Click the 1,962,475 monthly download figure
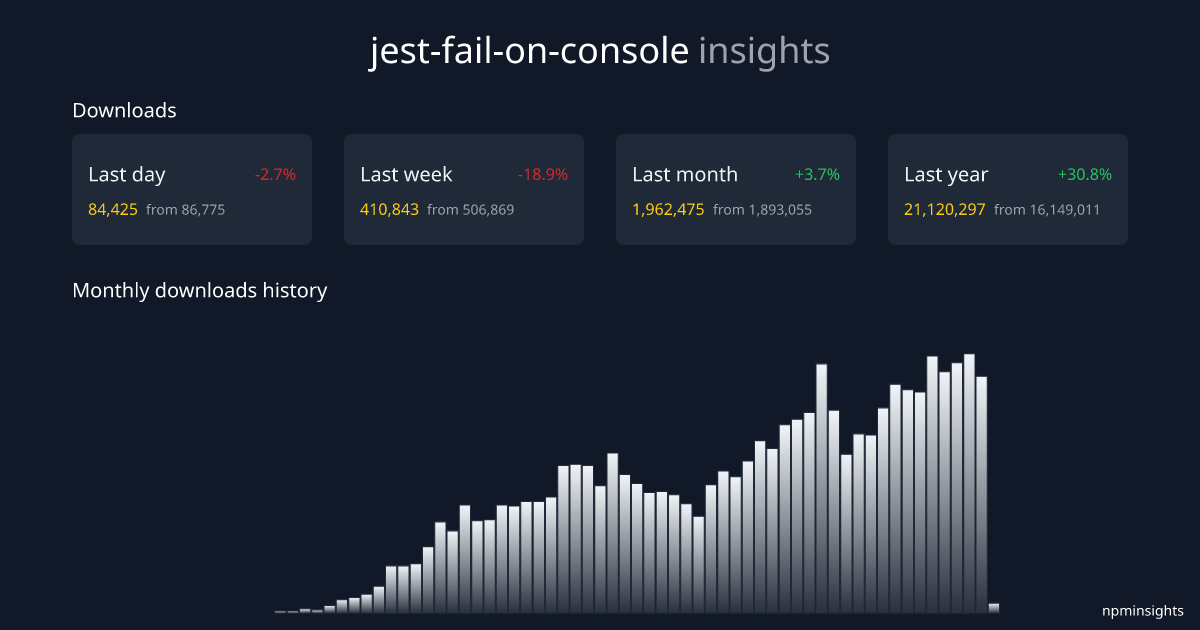 [x=668, y=210]
